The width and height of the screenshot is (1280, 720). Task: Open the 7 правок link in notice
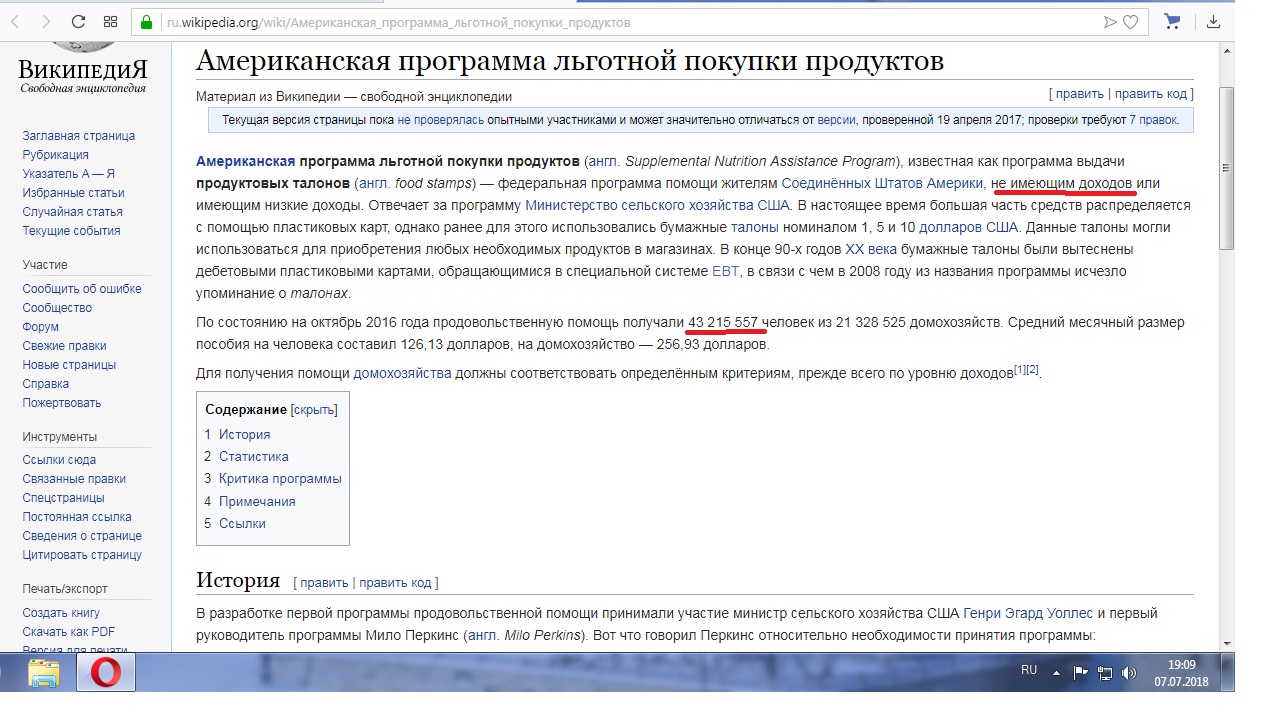[x=1154, y=120]
